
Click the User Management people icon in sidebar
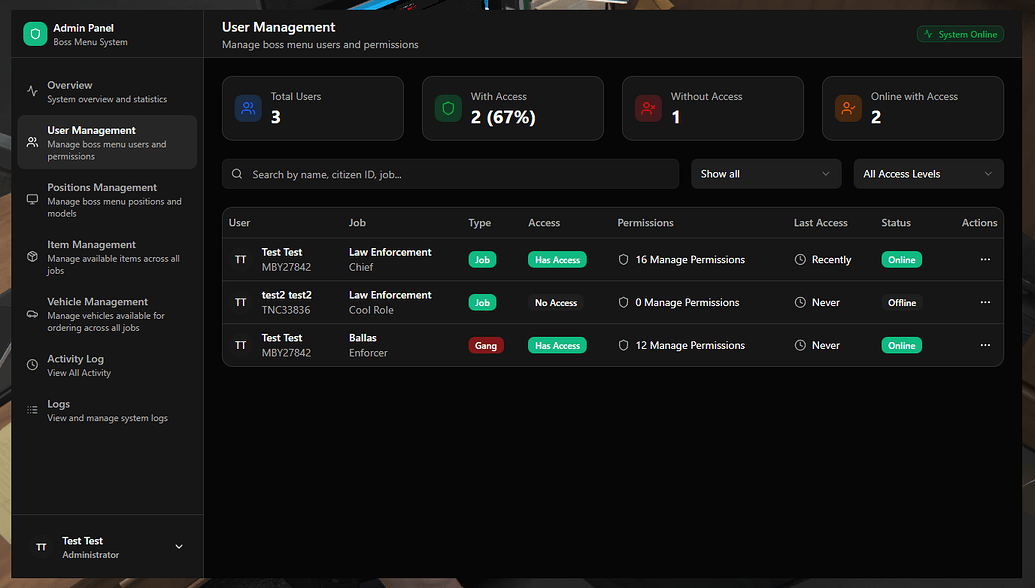[x=32, y=142]
